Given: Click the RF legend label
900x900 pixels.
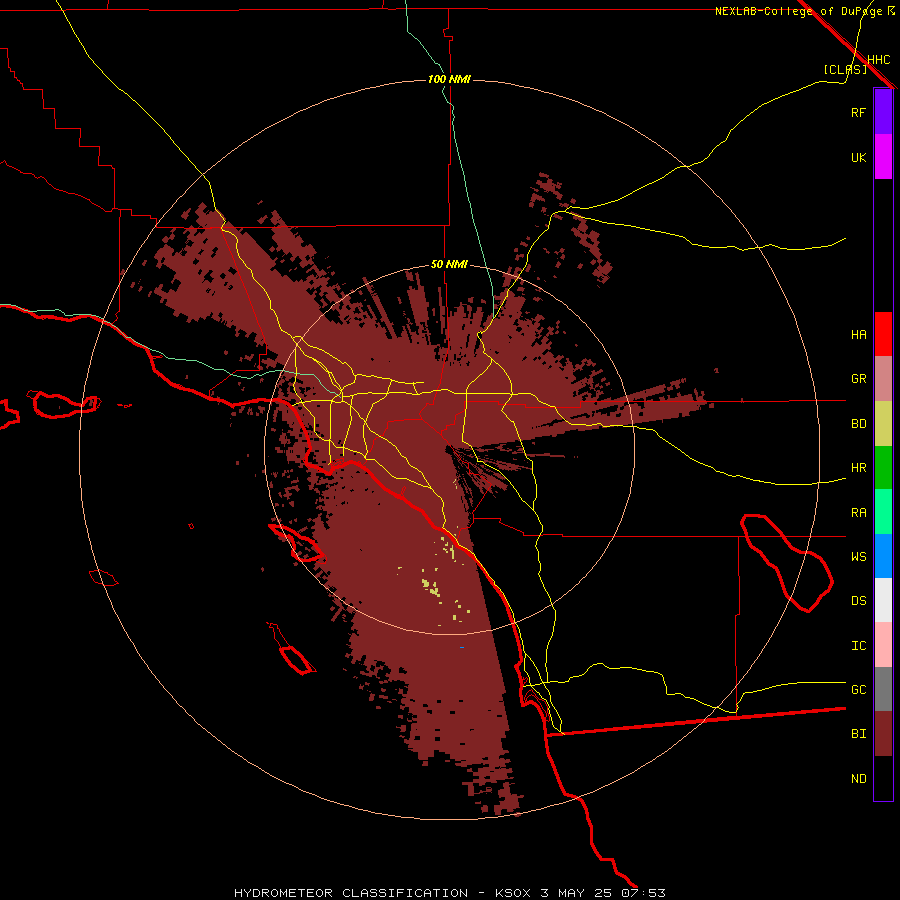Looking at the screenshot, I should (x=858, y=112).
